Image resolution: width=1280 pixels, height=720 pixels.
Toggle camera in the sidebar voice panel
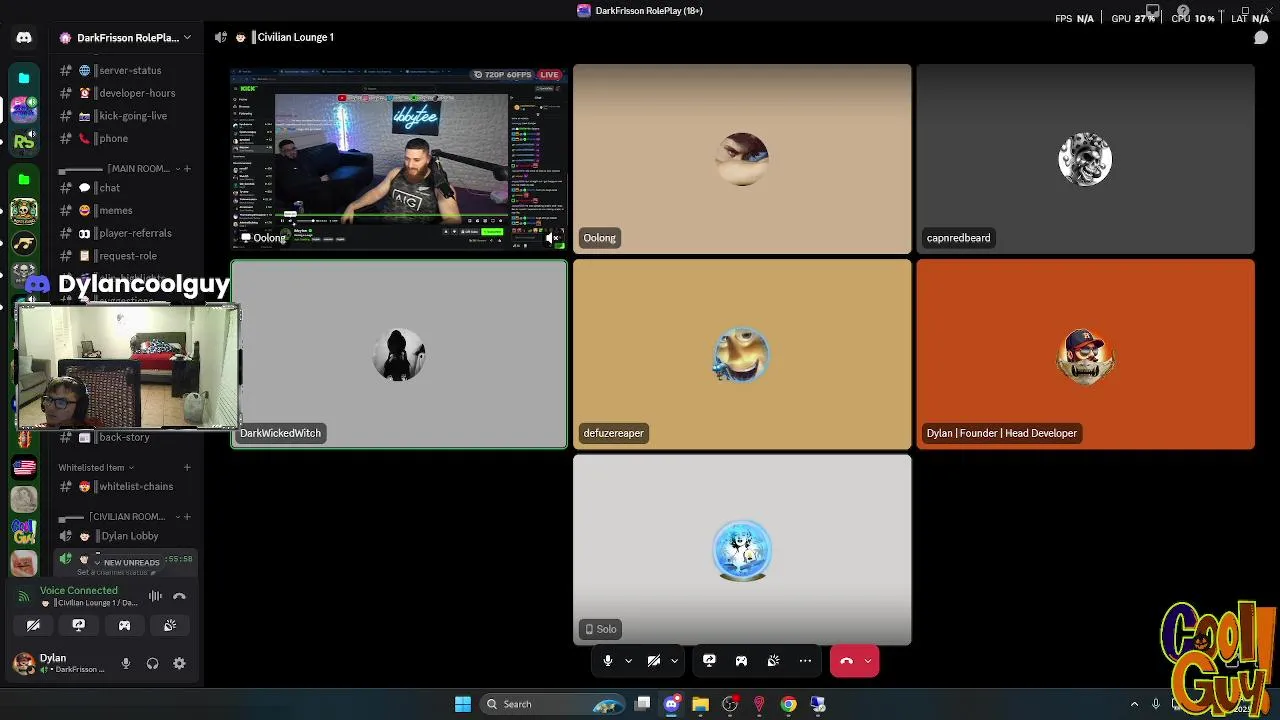pos(33,626)
